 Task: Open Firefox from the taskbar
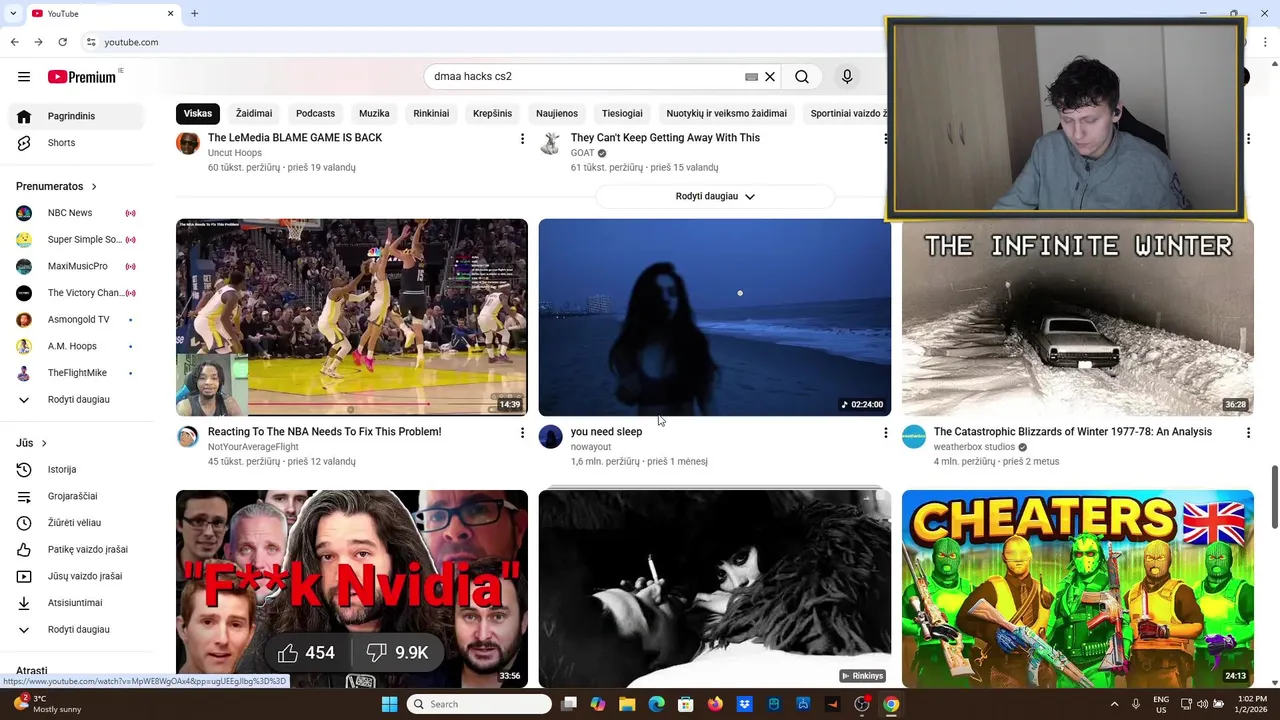click(715, 704)
